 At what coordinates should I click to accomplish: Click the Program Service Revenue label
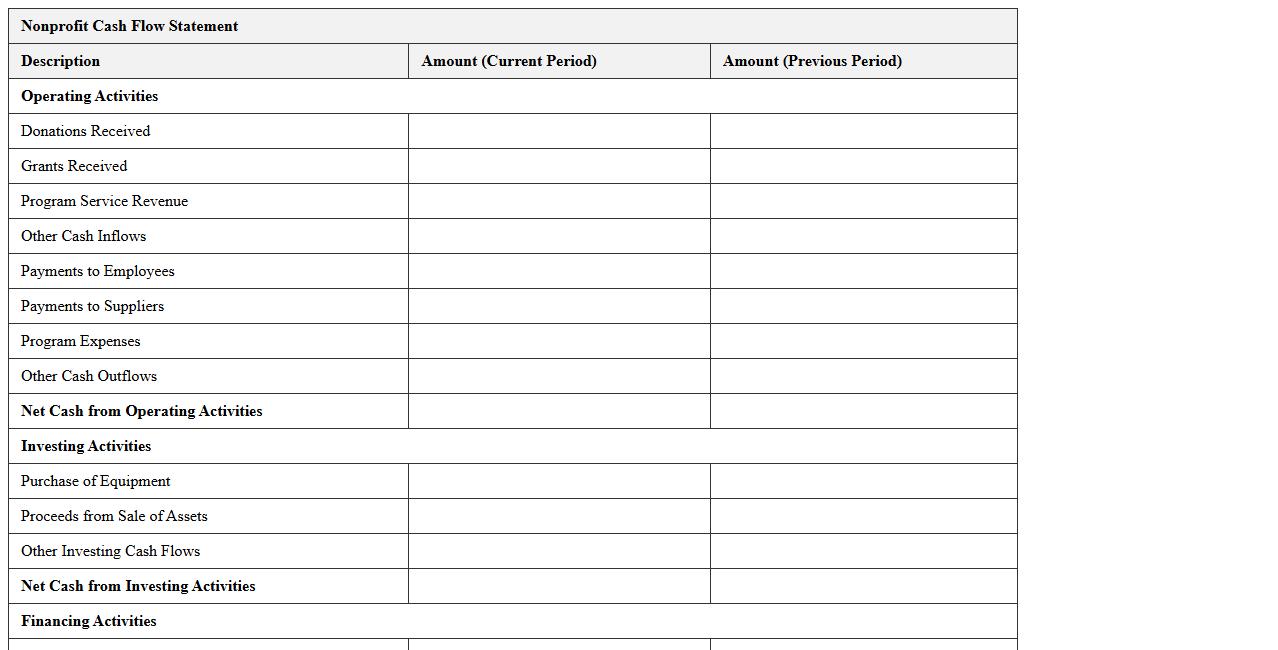[x=104, y=201]
